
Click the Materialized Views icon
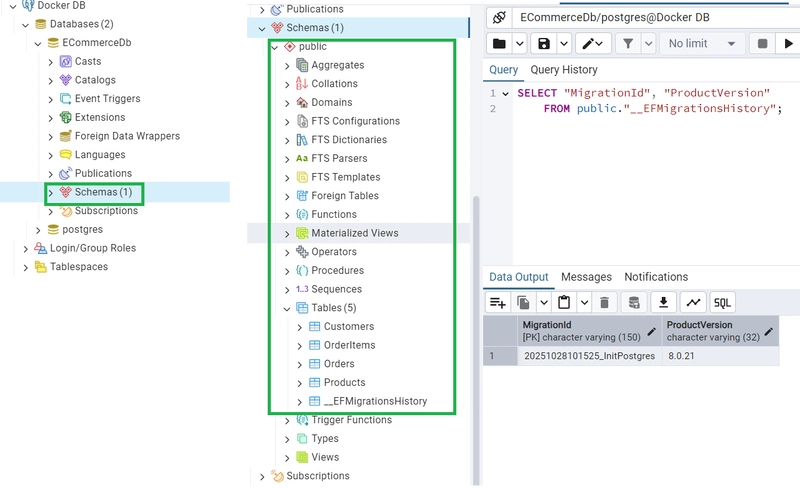coord(303,233)
